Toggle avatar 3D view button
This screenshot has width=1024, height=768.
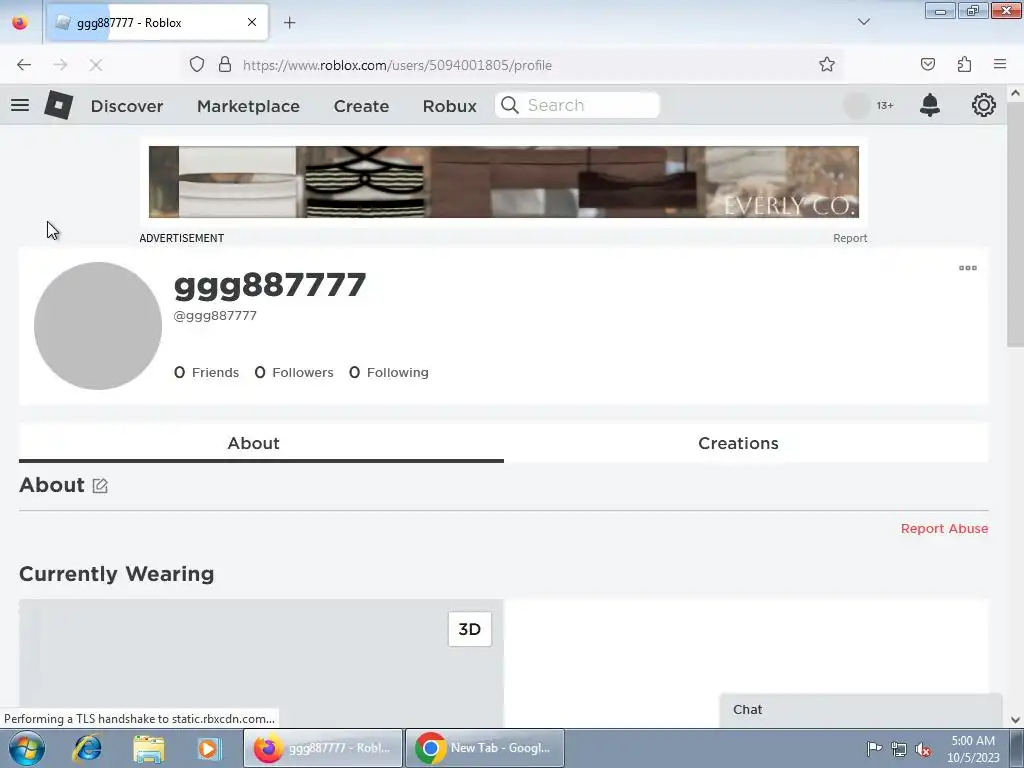coord(470,629)
